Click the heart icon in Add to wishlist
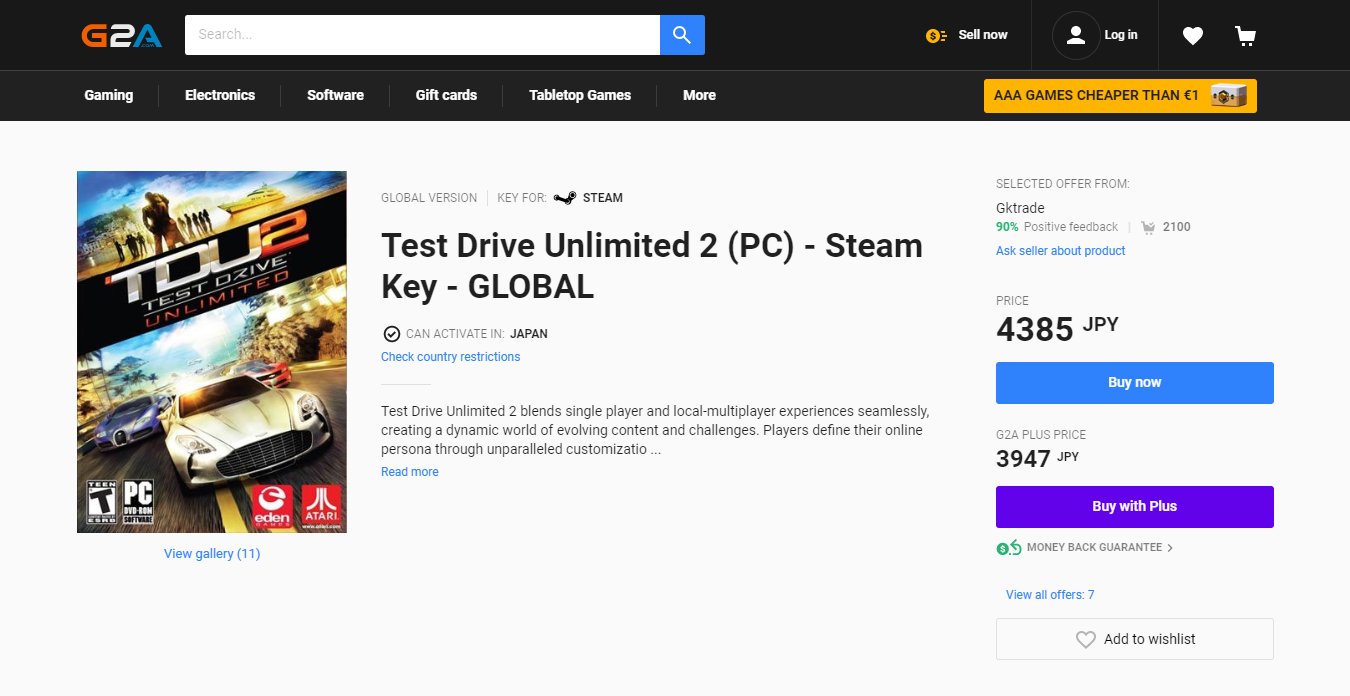 pos(1085,639)
